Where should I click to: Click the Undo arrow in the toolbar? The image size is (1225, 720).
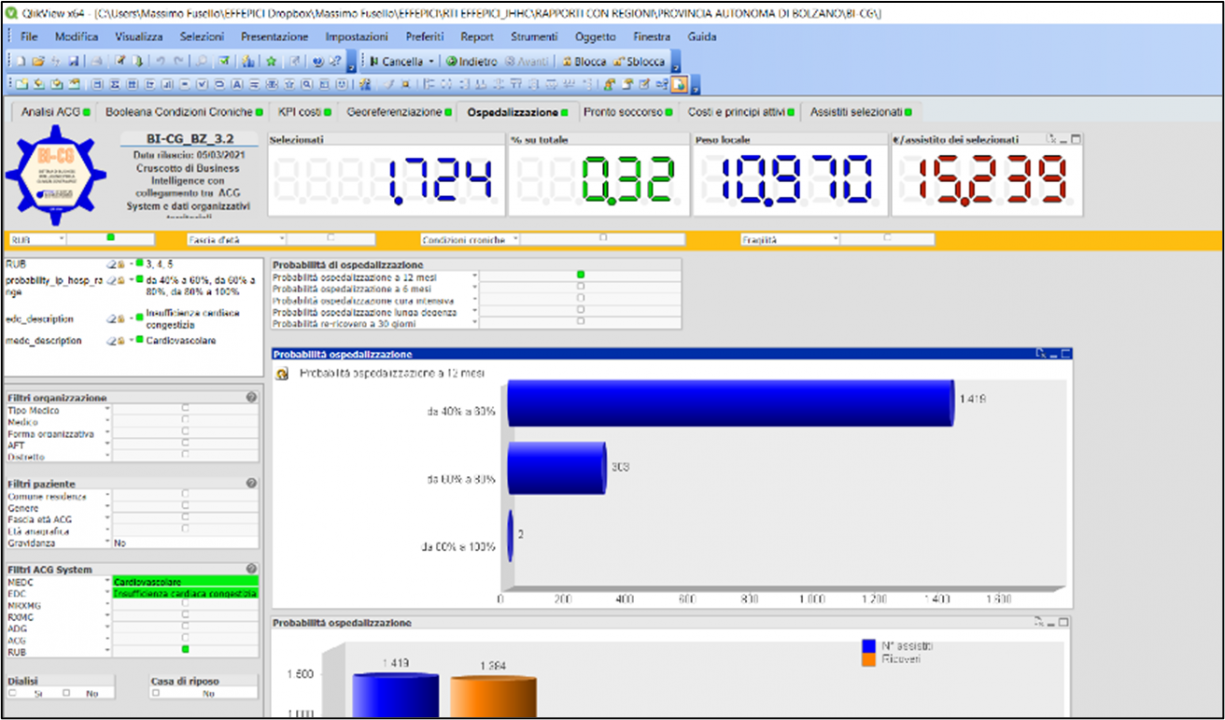click(x=160, y=61)
